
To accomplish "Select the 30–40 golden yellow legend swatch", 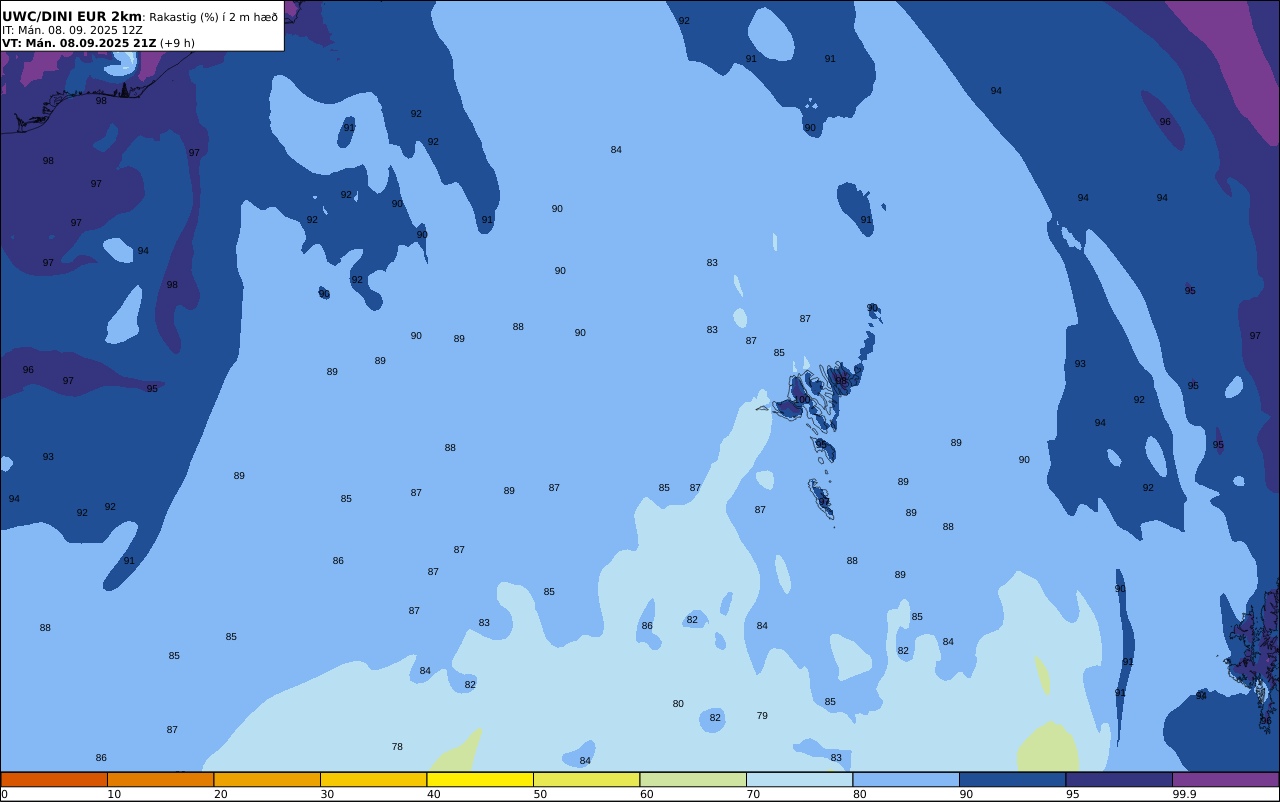I will click(374, 779).
